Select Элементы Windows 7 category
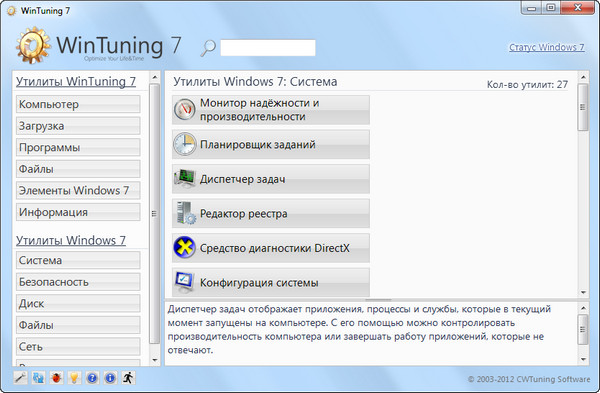This screenshot has width=600, height=393. pos(78,190)
